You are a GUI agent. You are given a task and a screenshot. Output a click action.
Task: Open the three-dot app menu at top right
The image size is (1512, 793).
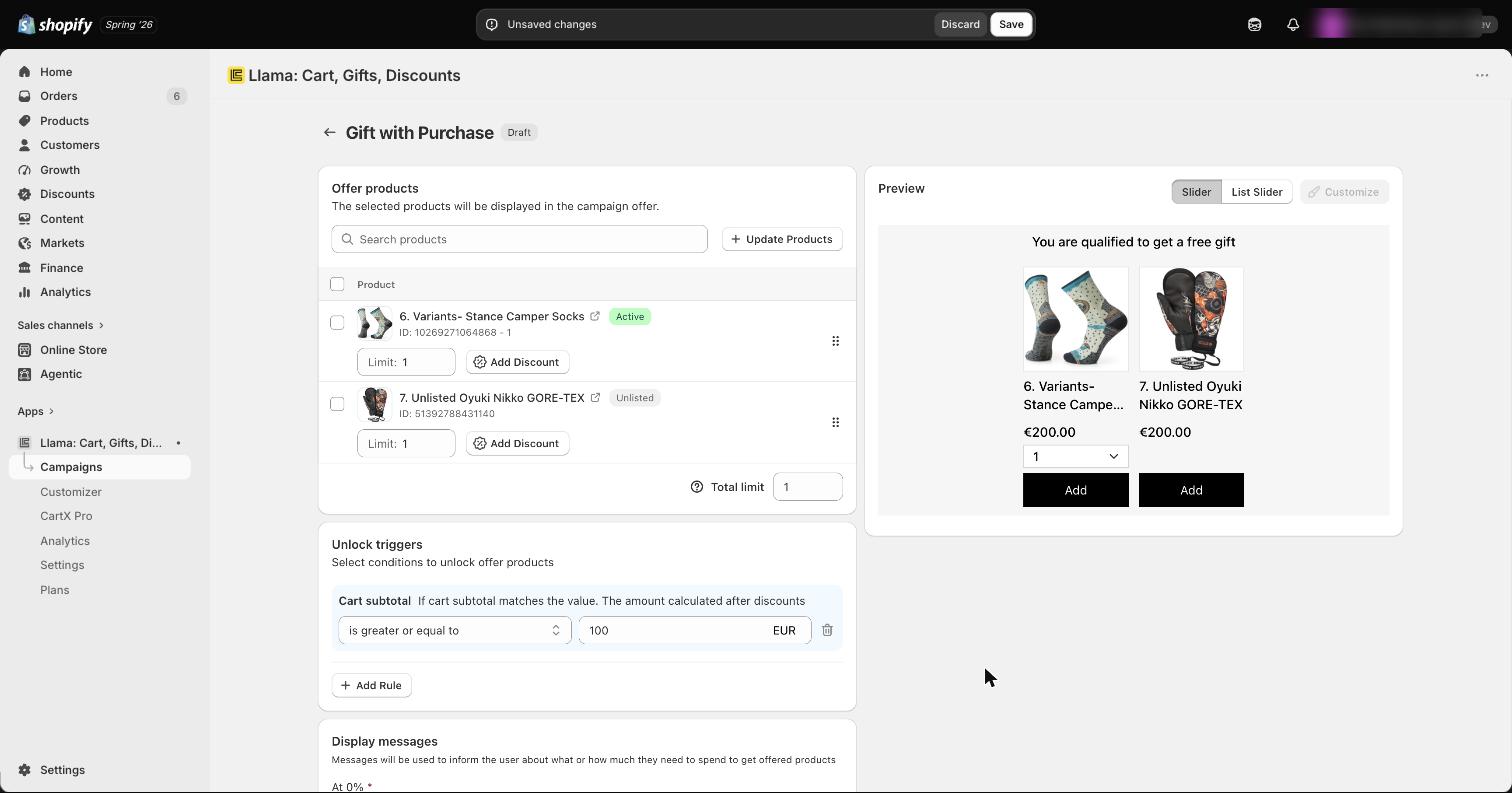1482,75
